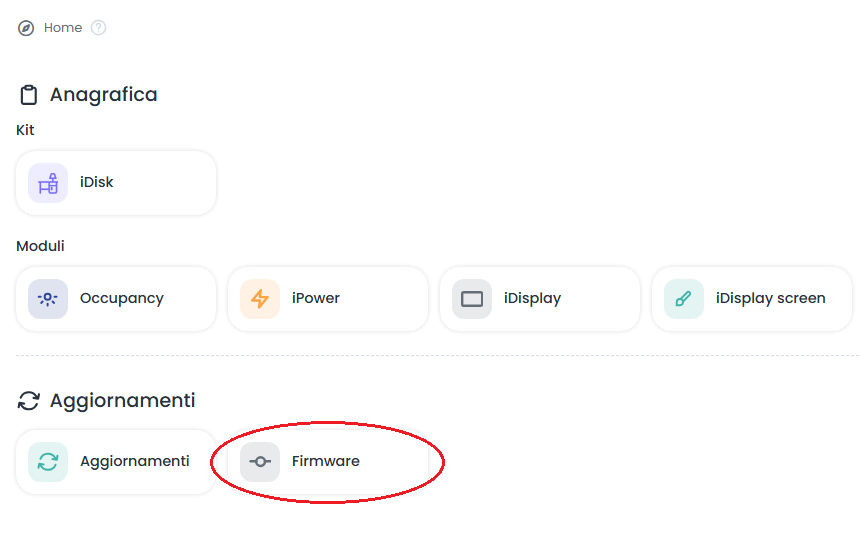Open the Firmware card label

(326, 462)
